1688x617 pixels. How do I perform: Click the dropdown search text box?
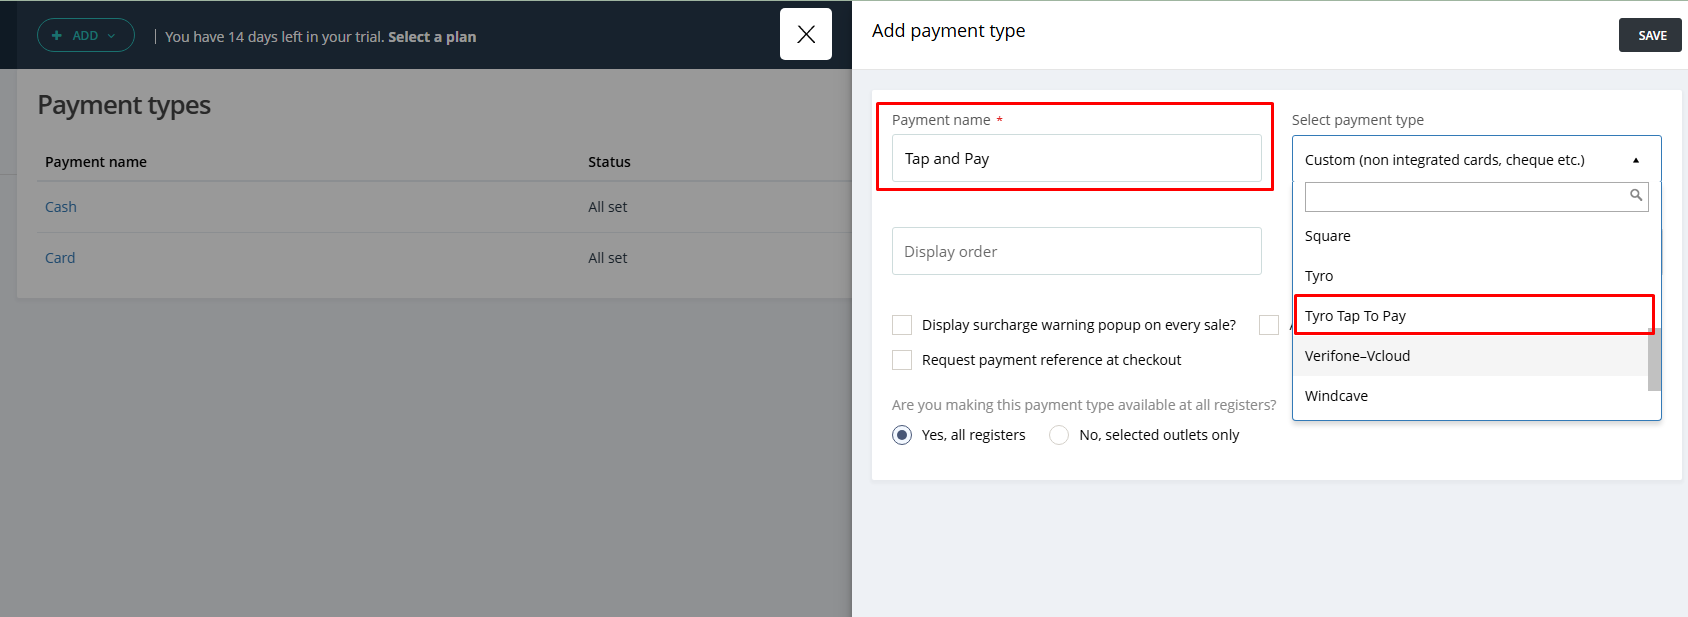click(x=1465, y=197)
